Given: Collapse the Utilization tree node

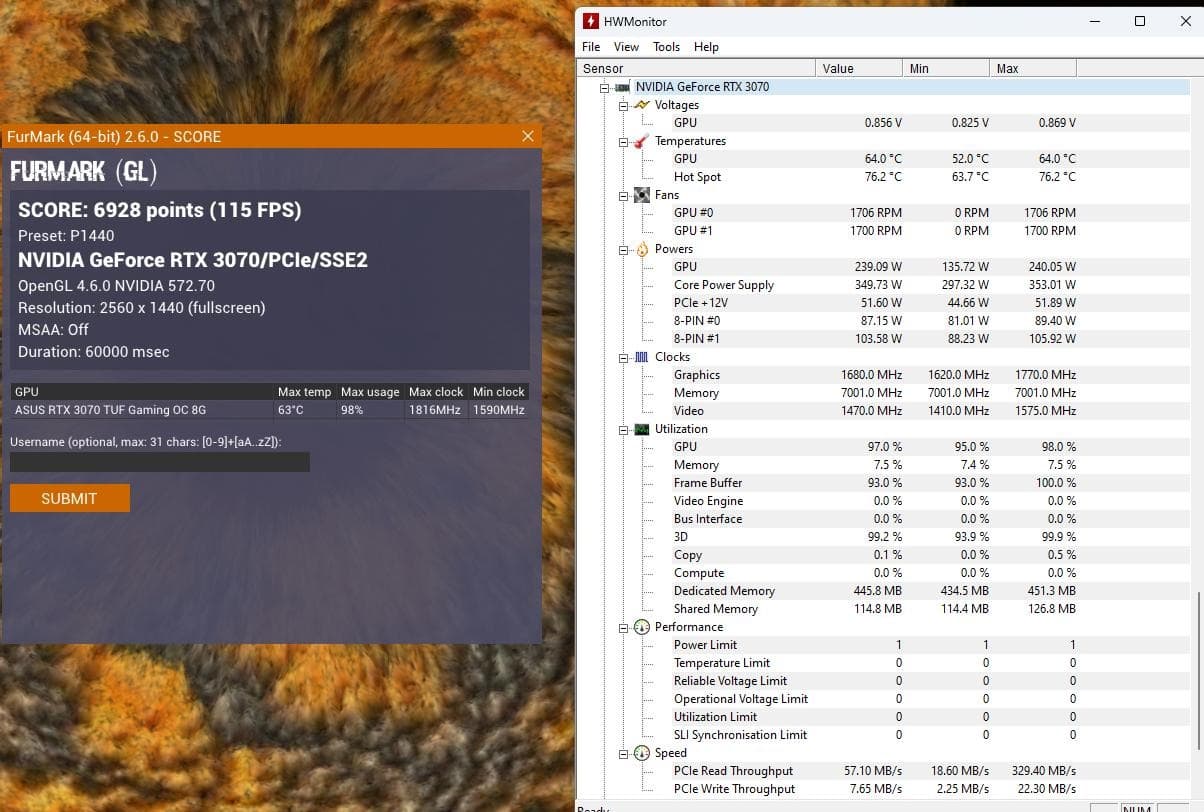Looking at the screenshot, I should point(624,429).
